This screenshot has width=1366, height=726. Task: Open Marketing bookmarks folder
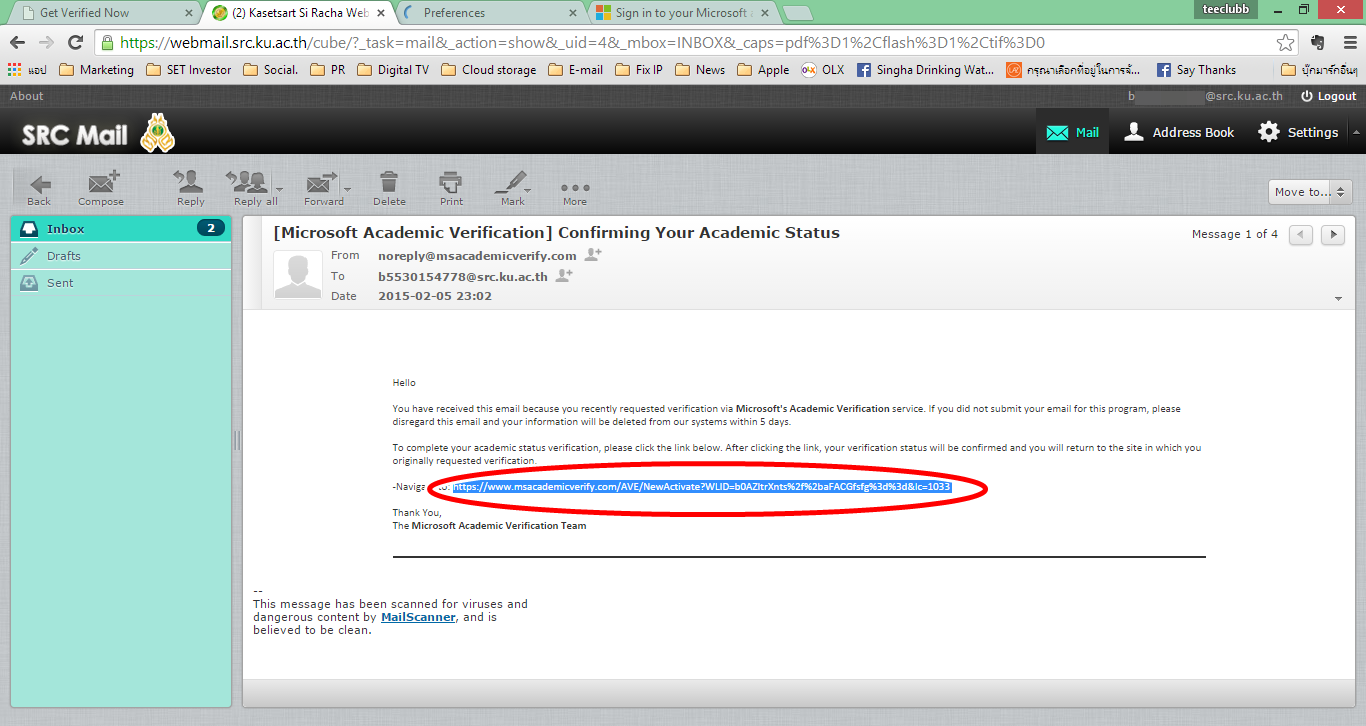pyautogui.click(x=96, y=70)
